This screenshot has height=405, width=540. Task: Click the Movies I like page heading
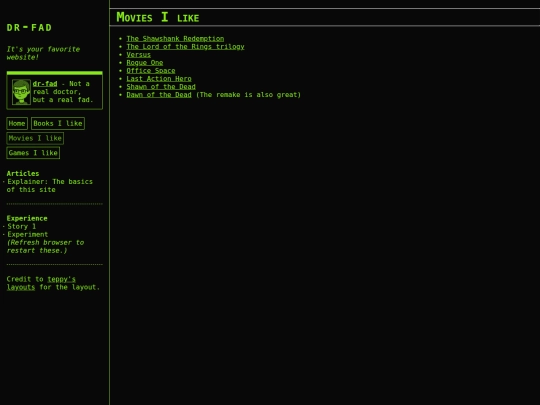158,17
